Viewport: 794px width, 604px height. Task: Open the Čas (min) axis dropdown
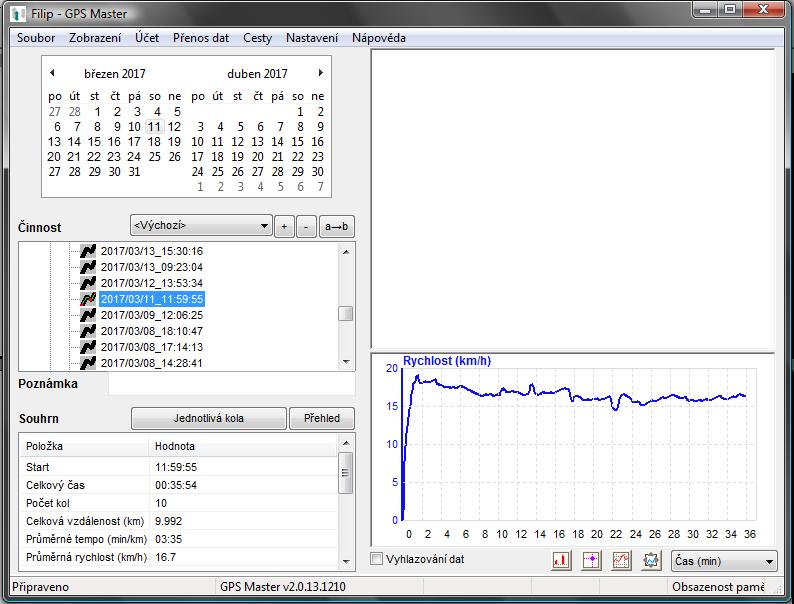tap(723, 562)
